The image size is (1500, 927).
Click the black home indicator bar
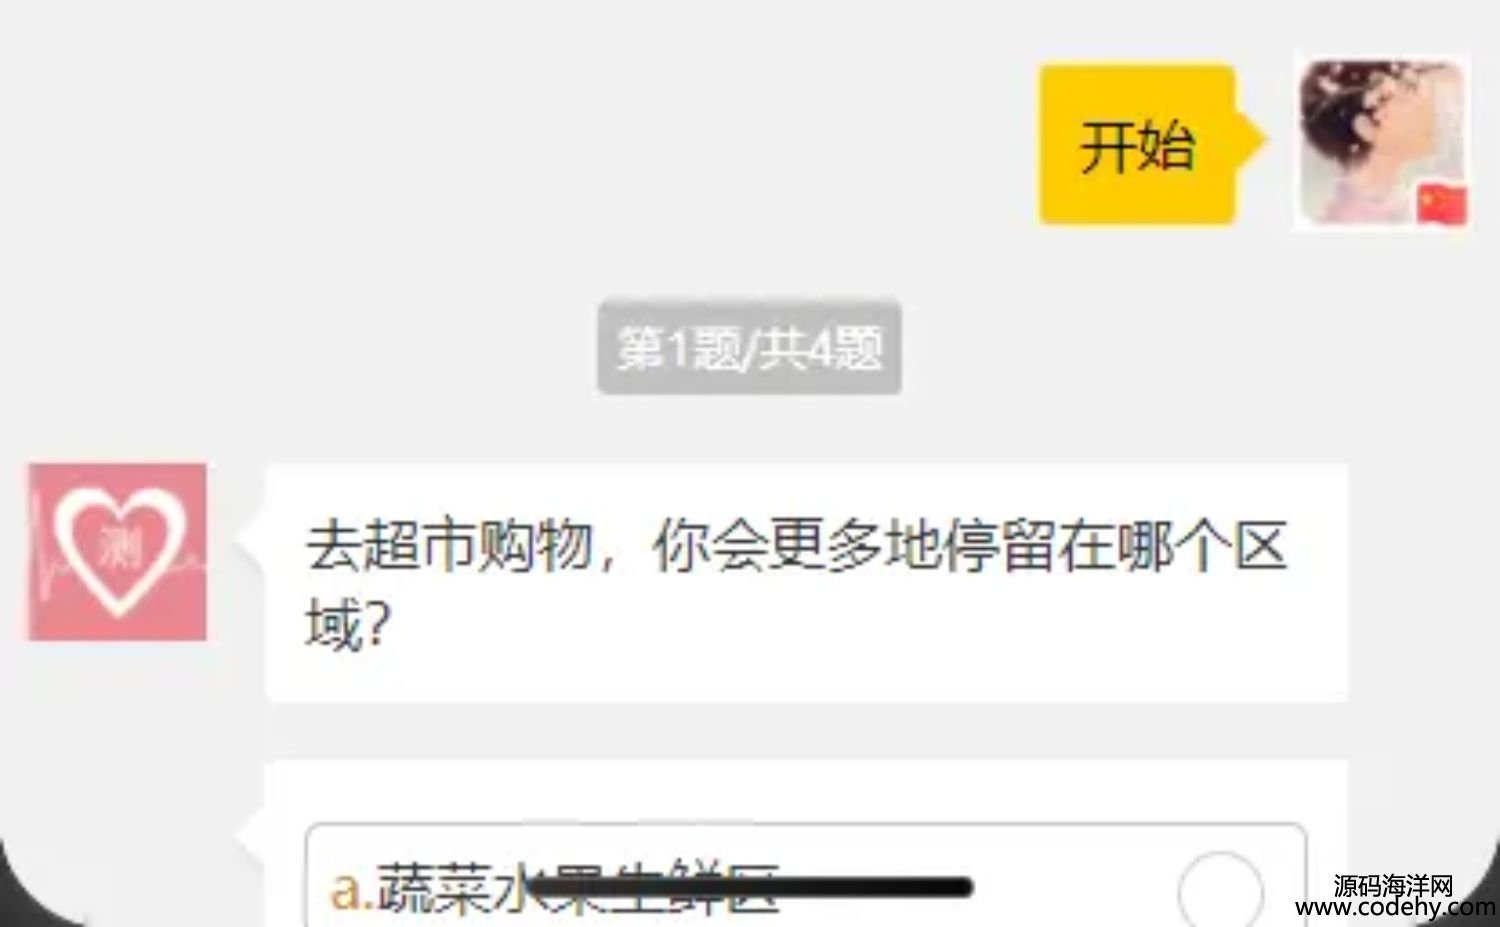[x=750, y=886]
